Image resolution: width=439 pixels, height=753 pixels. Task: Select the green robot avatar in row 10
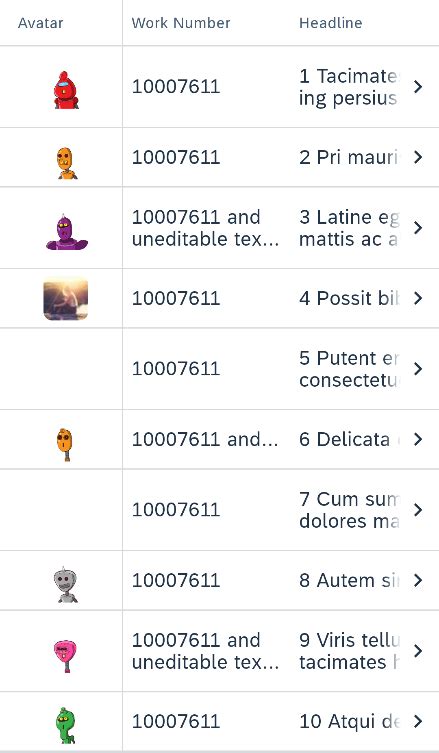[66, 725]
